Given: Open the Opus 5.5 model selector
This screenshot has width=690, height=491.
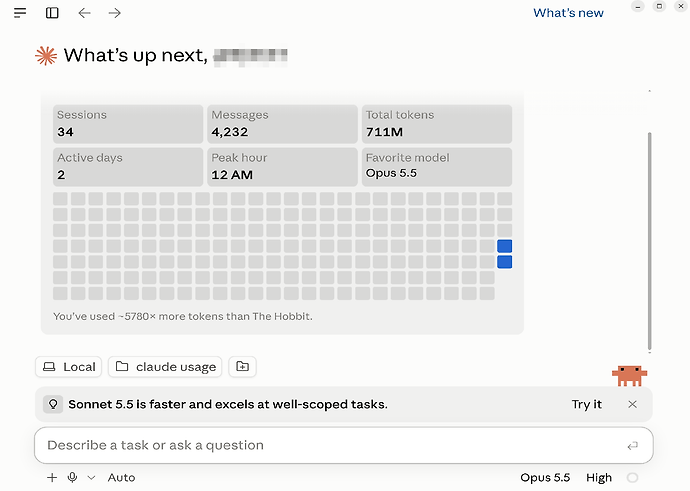Looking at the screenshot, I should (x=545, y=477).
